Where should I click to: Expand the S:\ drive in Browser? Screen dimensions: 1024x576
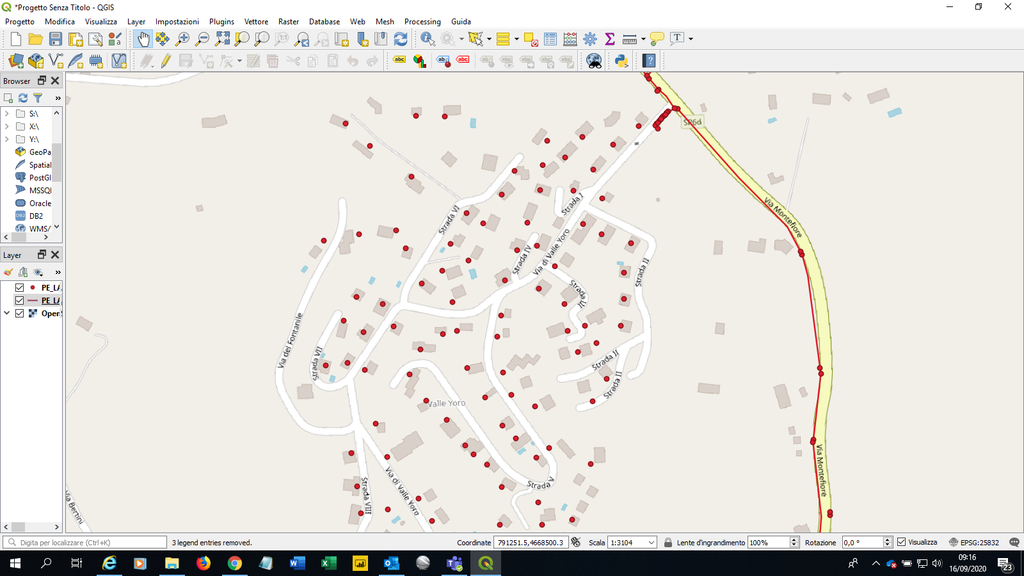pyautogui.click(x=7, y=114)
